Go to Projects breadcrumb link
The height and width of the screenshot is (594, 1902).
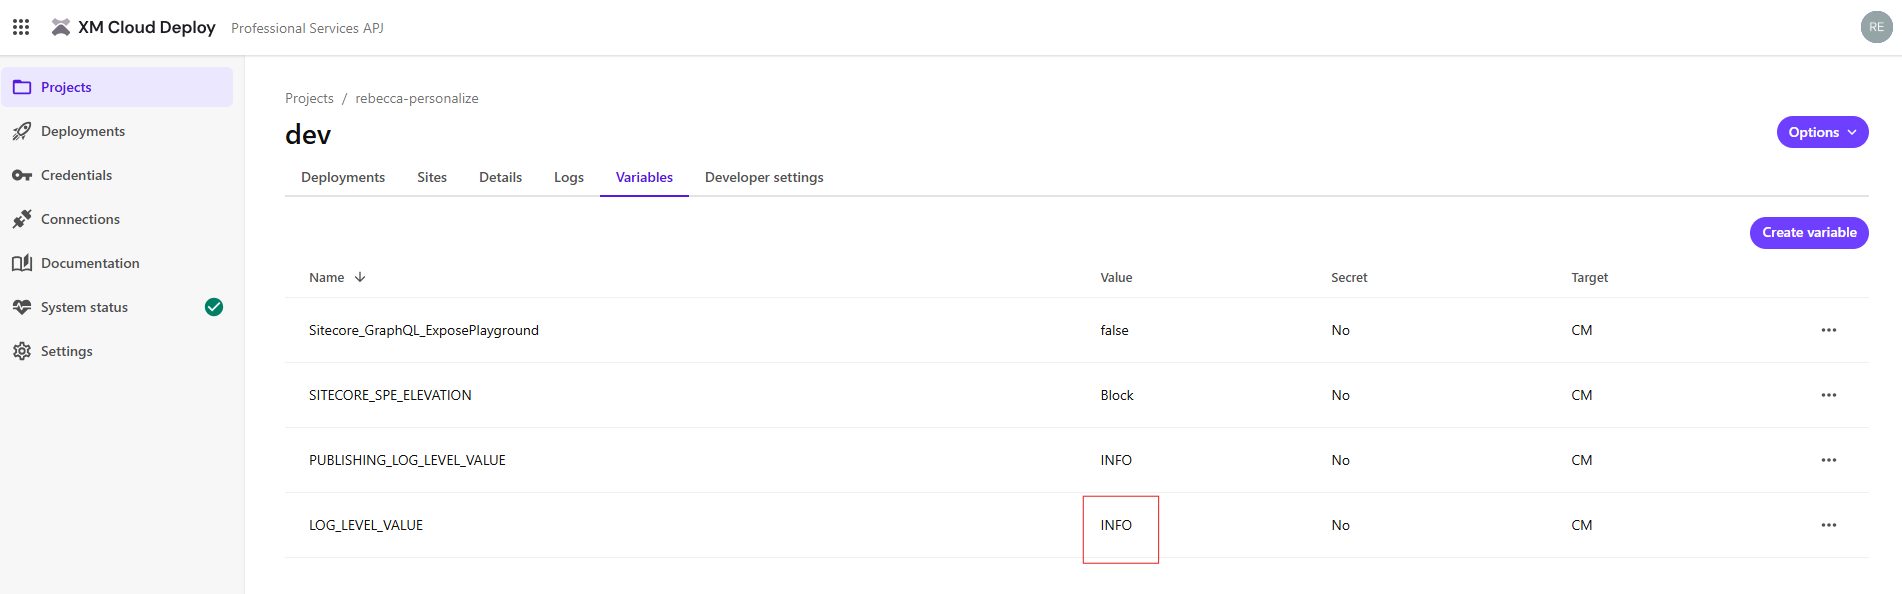point(309,98)
